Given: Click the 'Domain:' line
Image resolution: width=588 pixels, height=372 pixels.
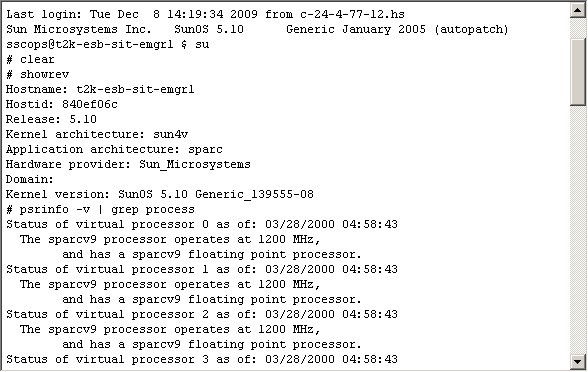Looking at the screenshot, I should tap(30, 179).
